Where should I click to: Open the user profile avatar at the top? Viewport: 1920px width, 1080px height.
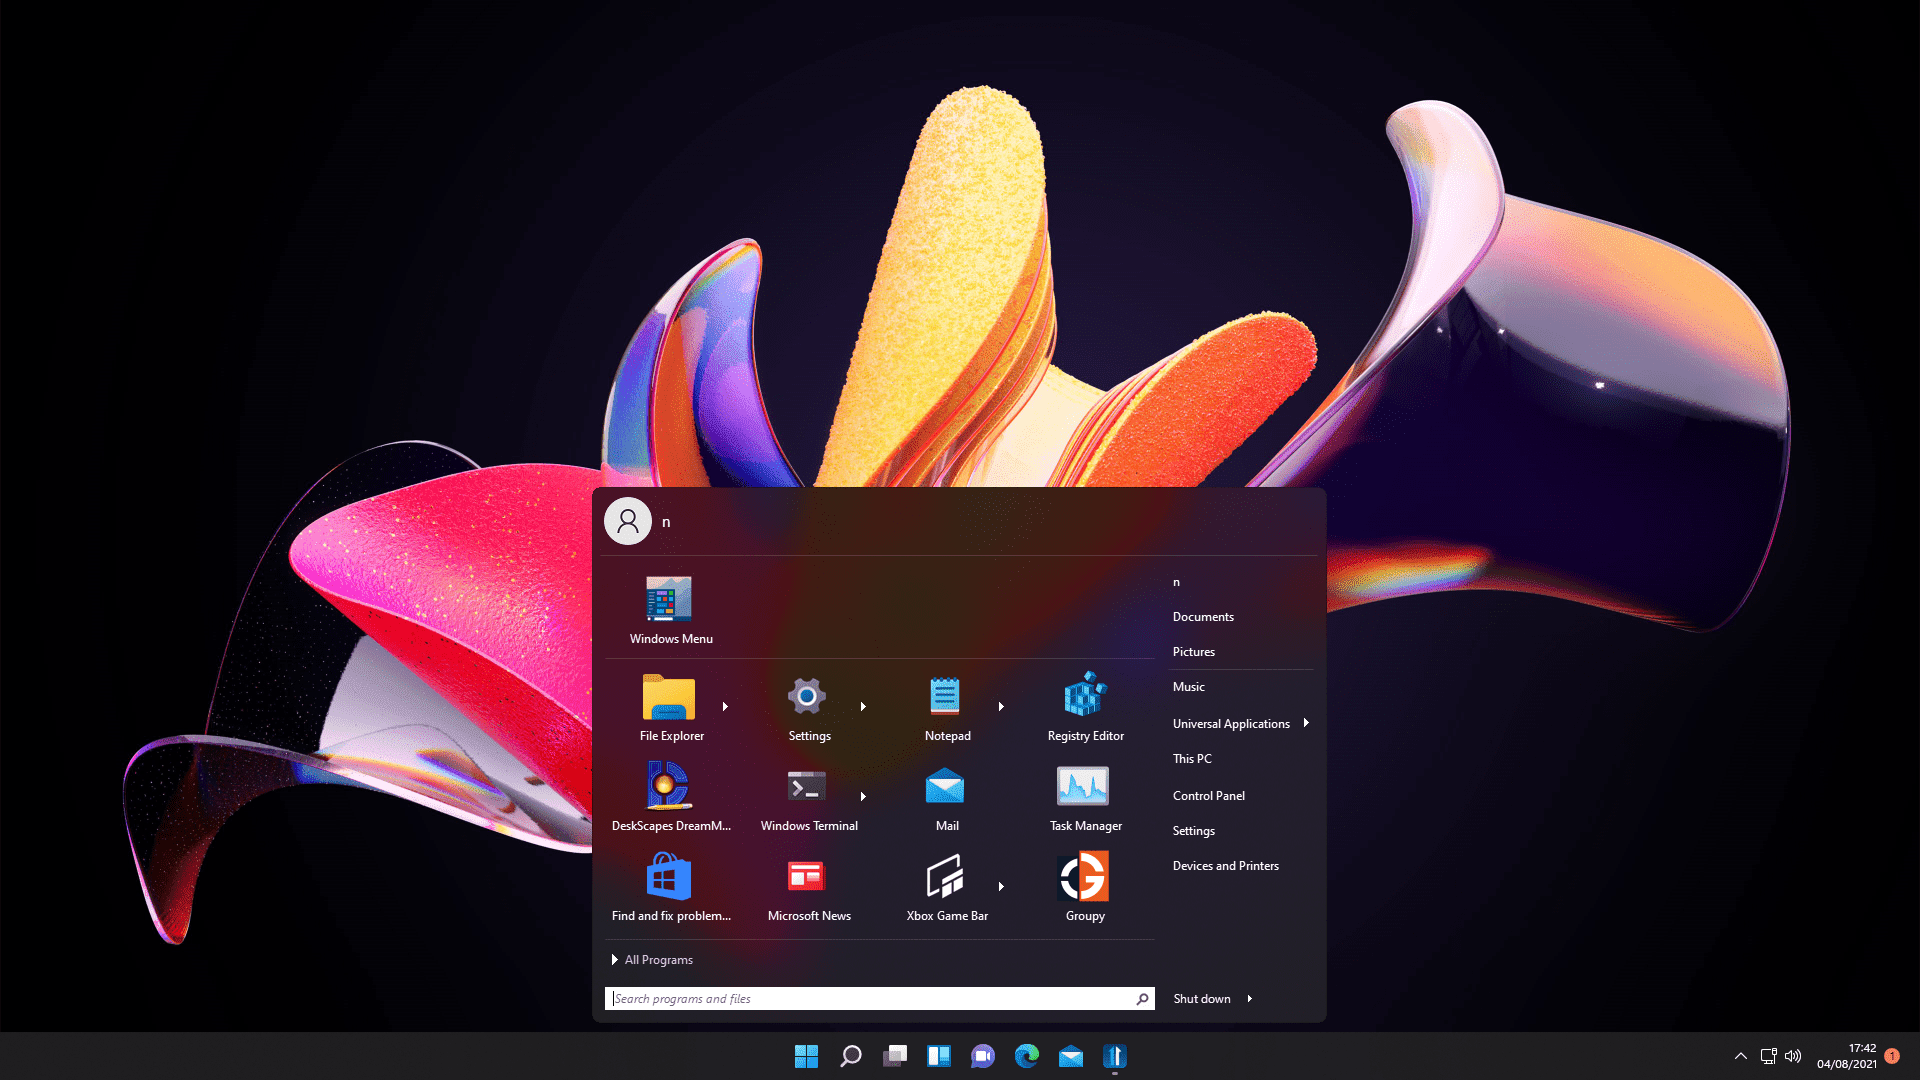pos(627,521)
